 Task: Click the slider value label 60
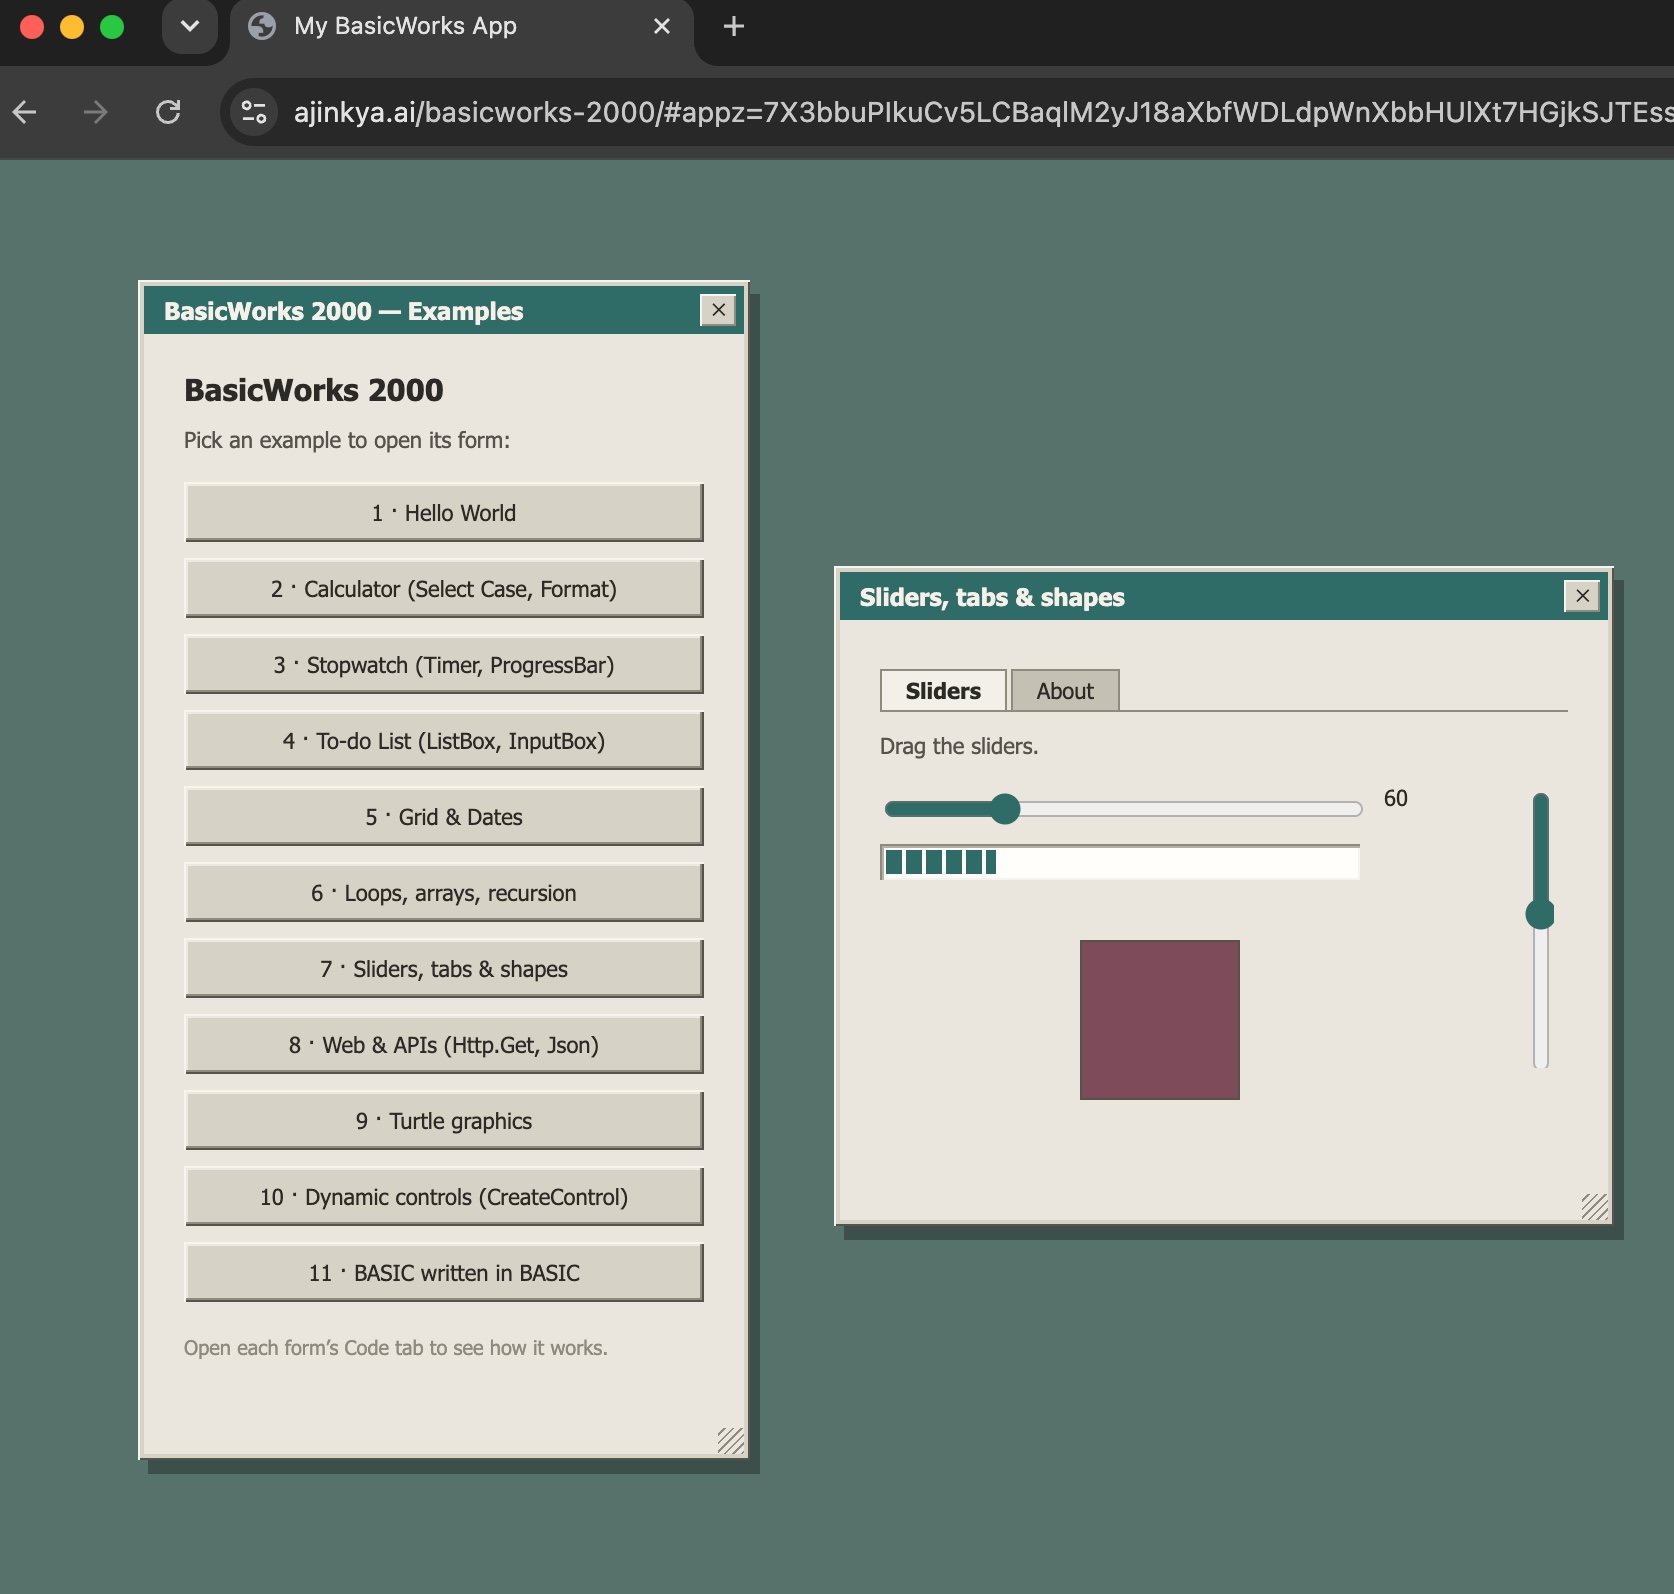pyautogui.click(x=1396, y=798)
